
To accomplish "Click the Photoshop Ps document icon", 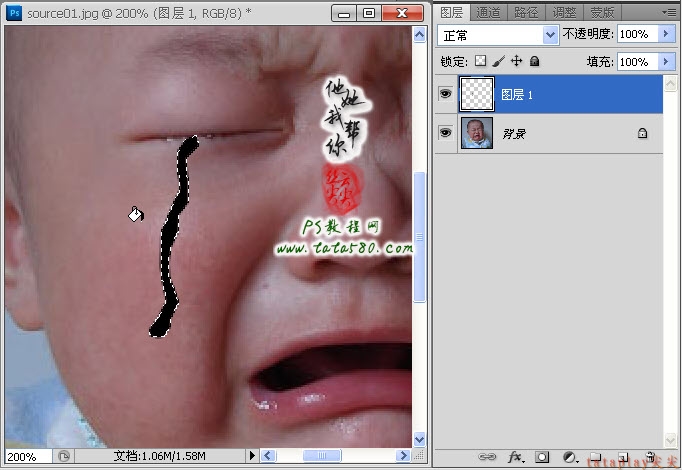I will [x=14, y=13].
